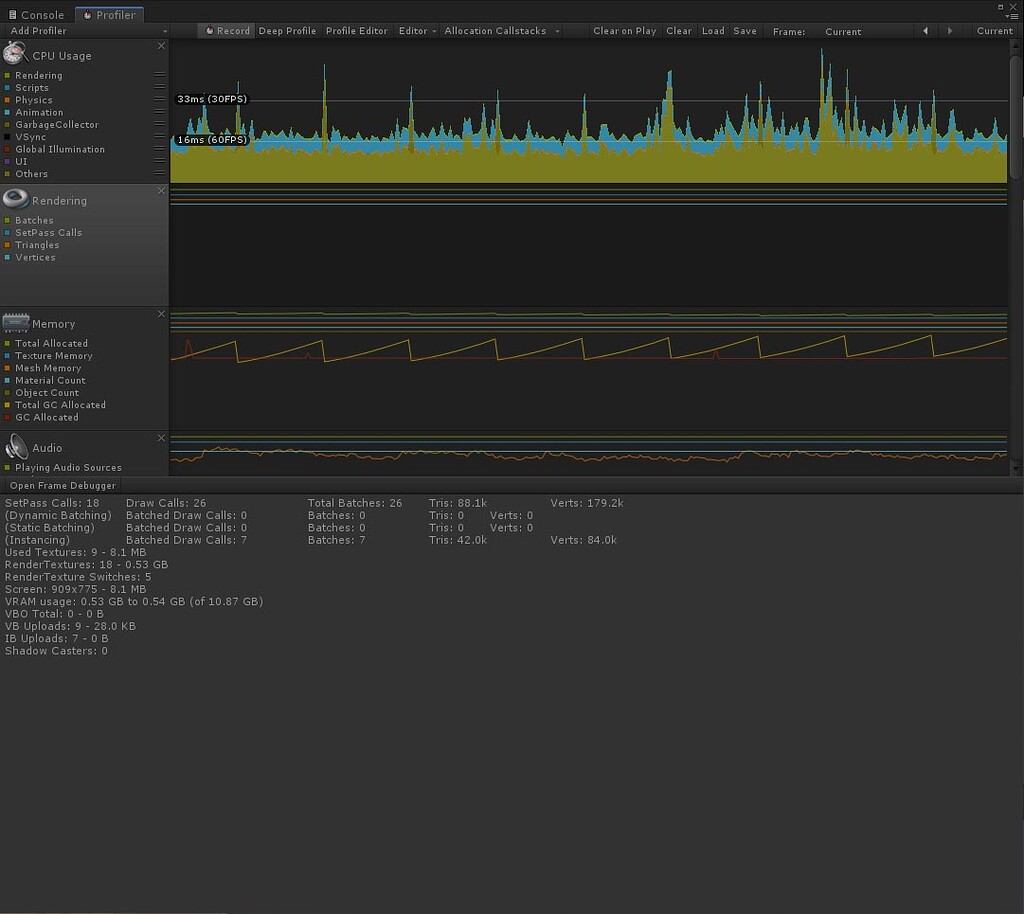Select the Profiler tab
The height and width of the screenshot is (914, 1024).
pyautogui.click(x=110, y=14)
